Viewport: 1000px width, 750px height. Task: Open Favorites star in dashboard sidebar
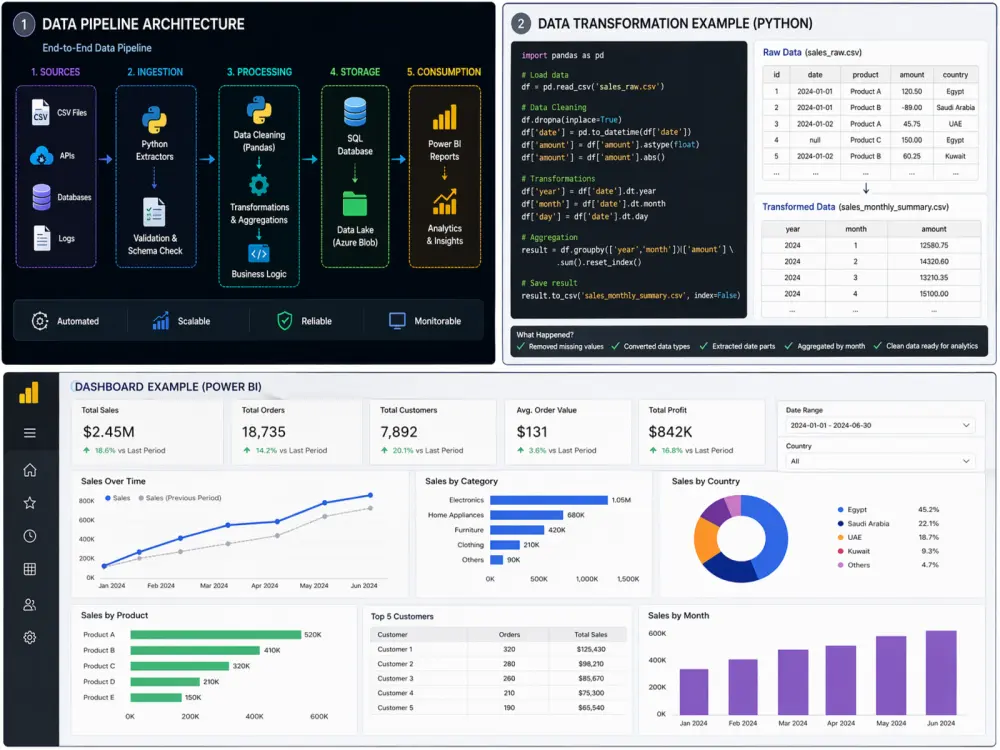29,503
